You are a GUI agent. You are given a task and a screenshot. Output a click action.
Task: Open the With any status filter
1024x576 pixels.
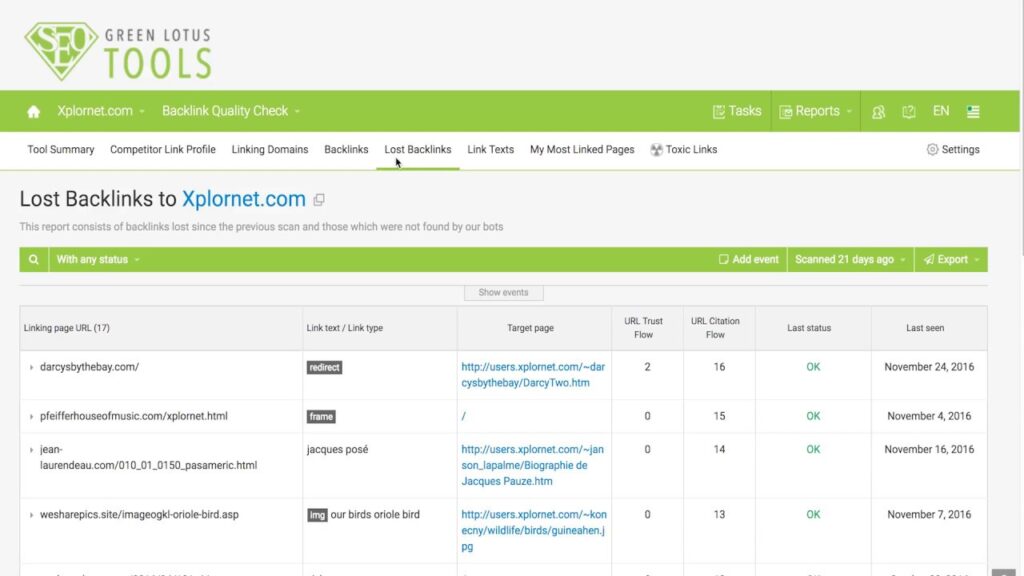pyautogui.click(x=98, y=259)
